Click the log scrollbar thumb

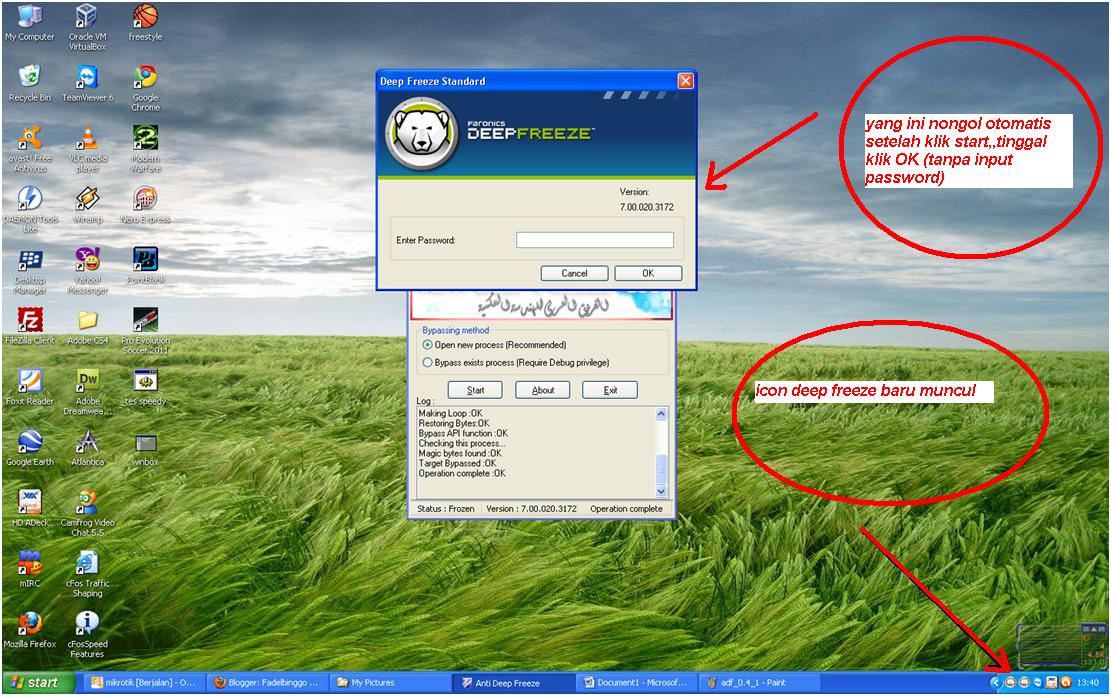tap(661, 468)
